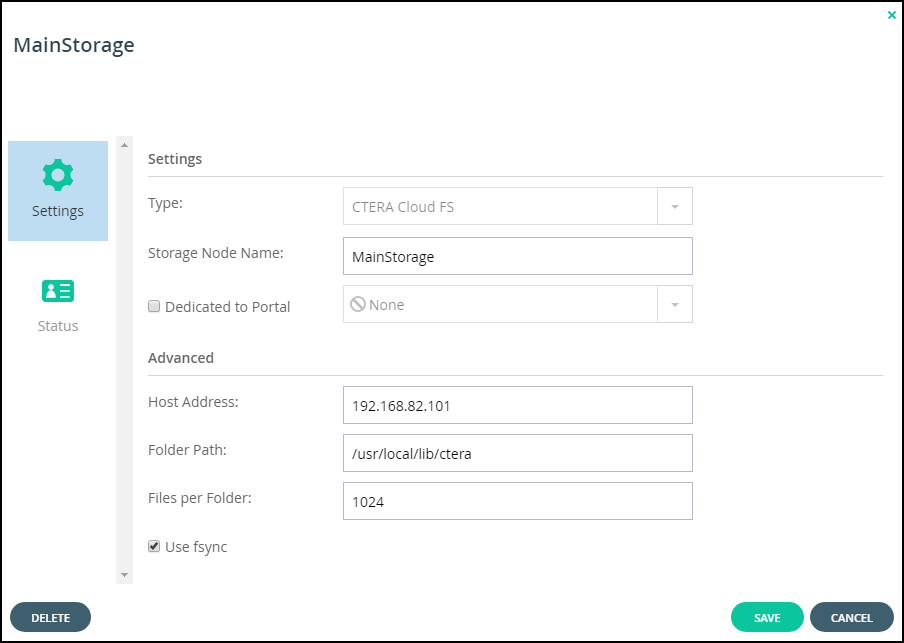The height and width of the screenshot is (643, 904).
Task: Switch to the Status tab label
Action: (x=58, y=326)
